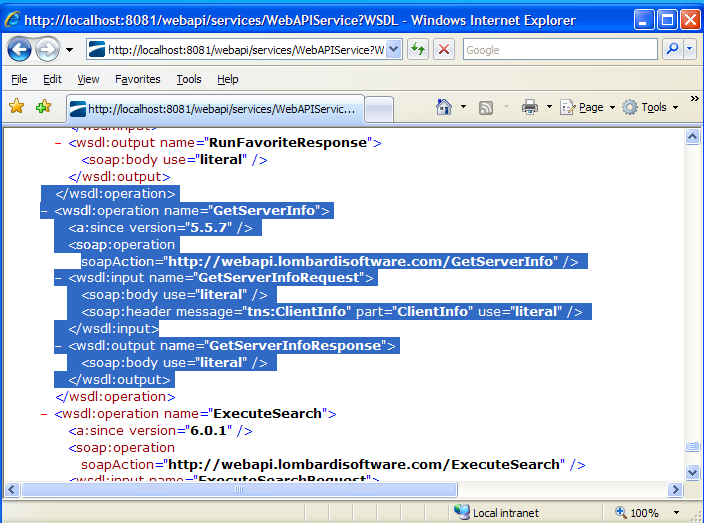Open the Favorites menu
This screenshot has height=523, width=704.
point(137,79)
